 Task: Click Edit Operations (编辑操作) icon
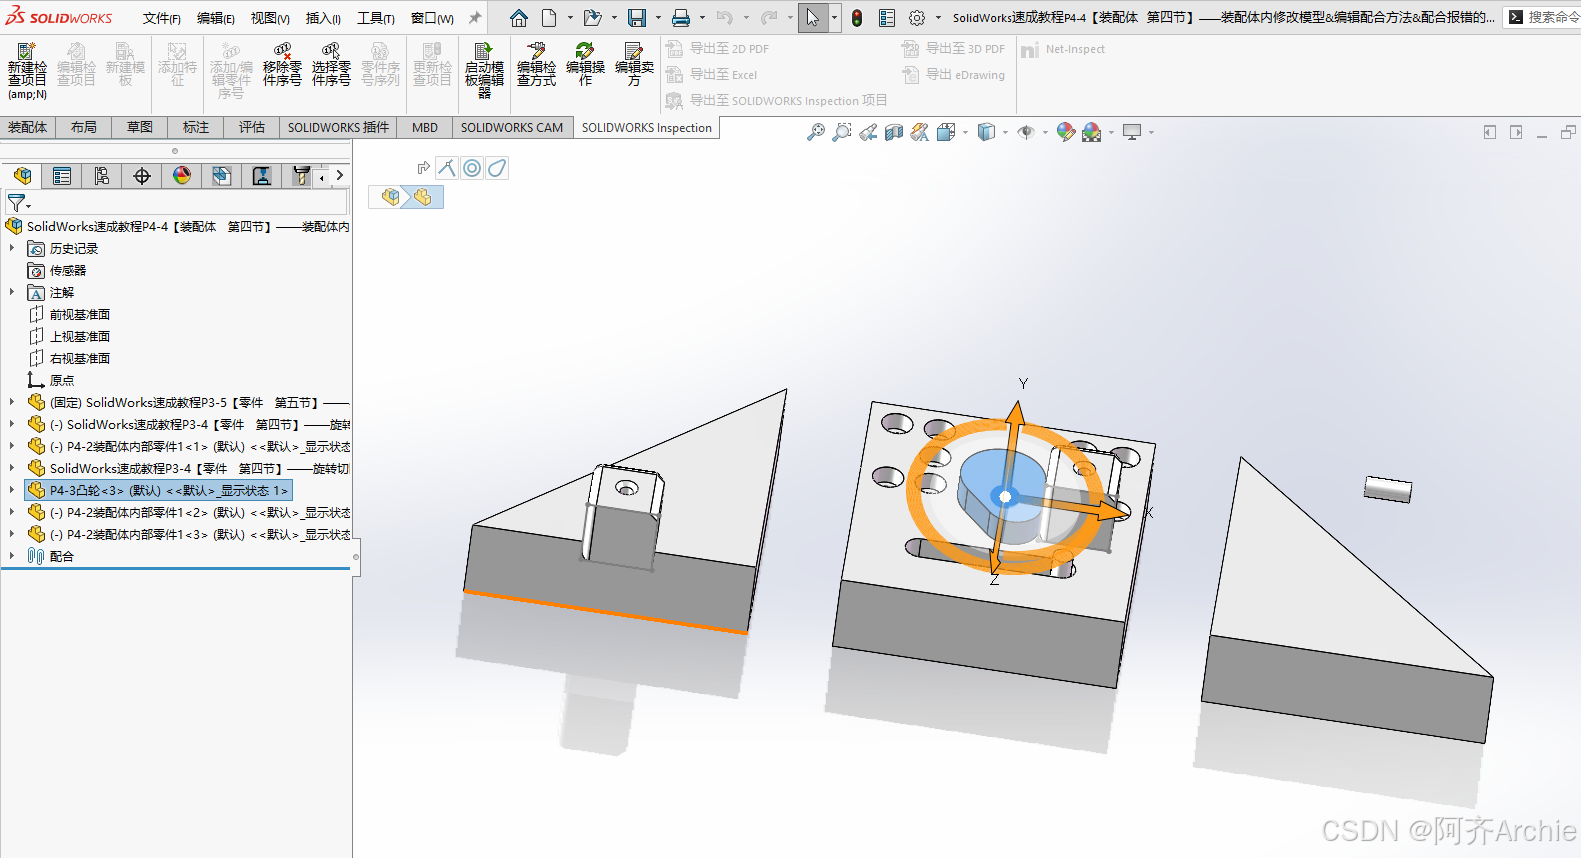[x=585, y=65]
